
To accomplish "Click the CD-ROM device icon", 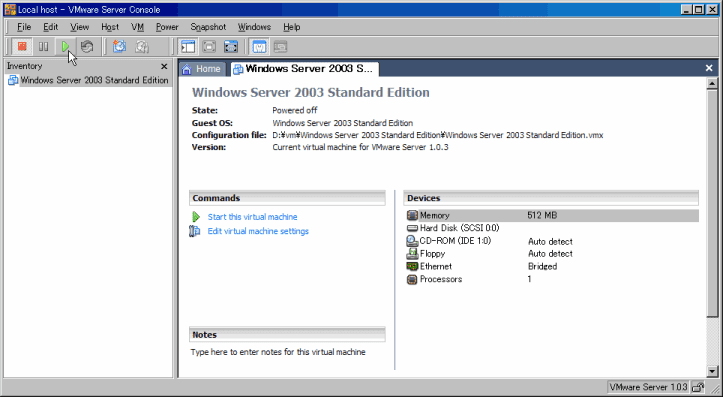I will (412, 241).
